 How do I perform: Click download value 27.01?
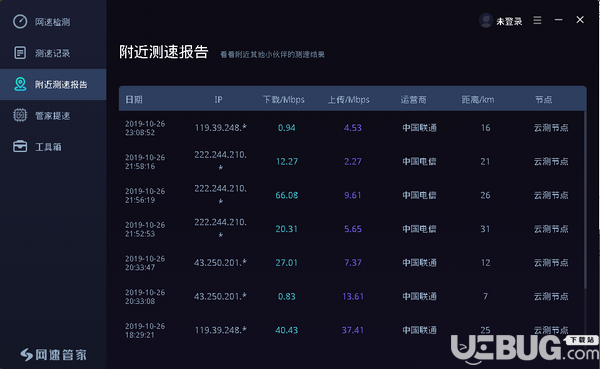[287, 263]
